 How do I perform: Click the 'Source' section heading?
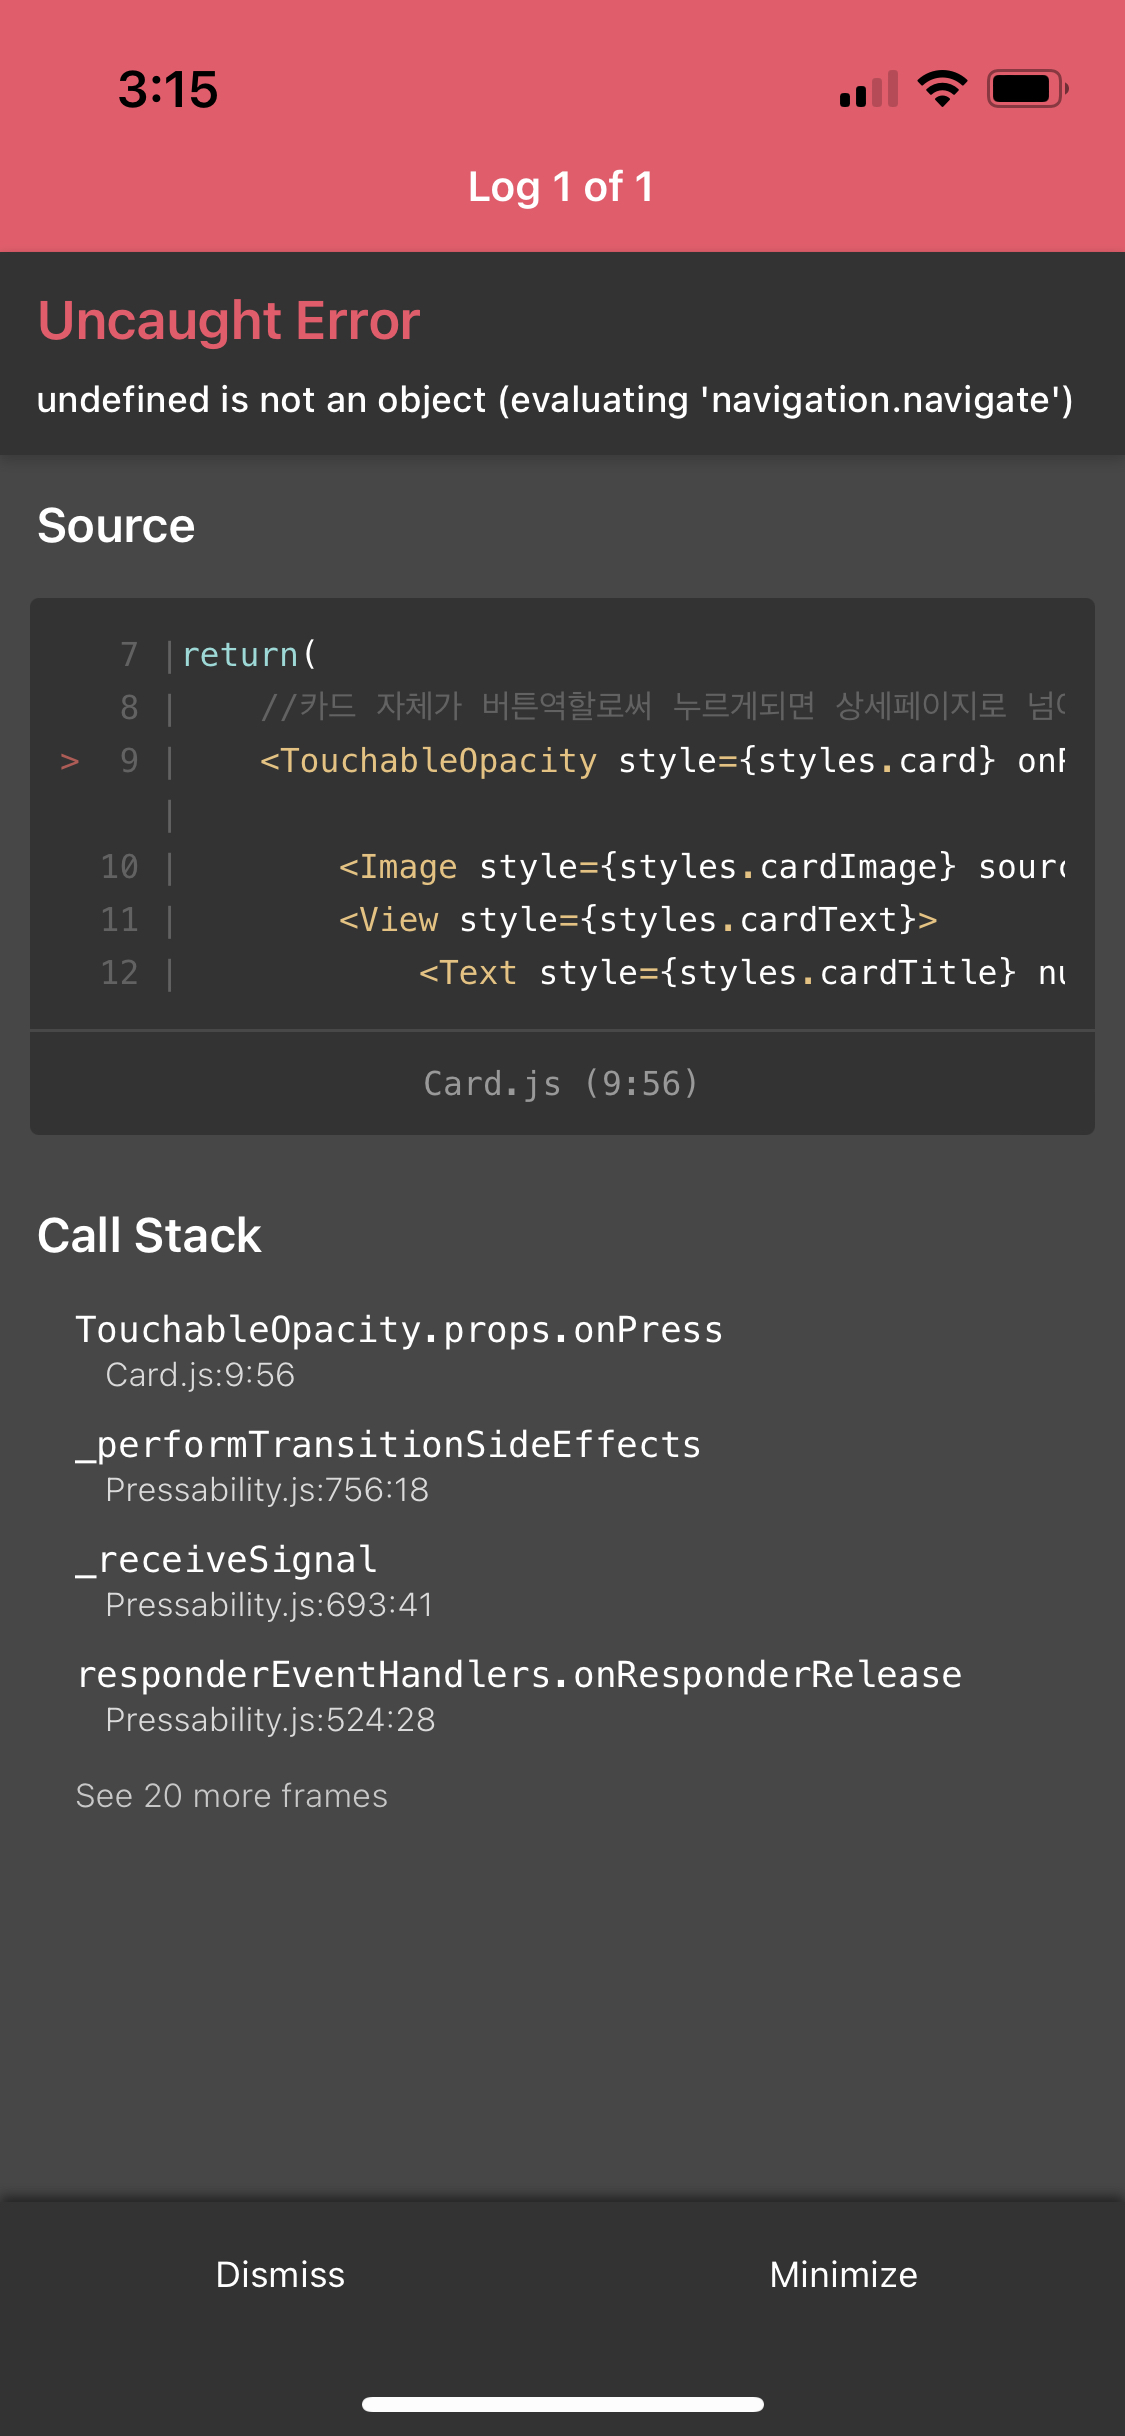click(x=116, y=526)
